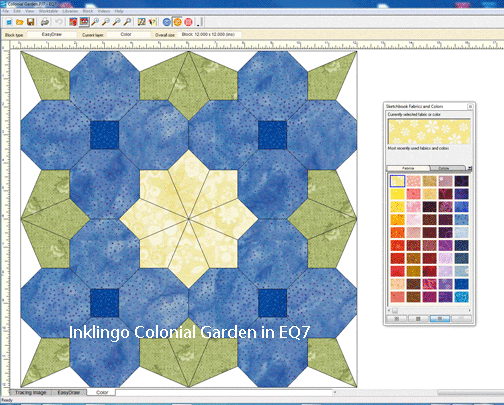Click the palette horizontal scrollbar thumb

(x=395, y=311)
